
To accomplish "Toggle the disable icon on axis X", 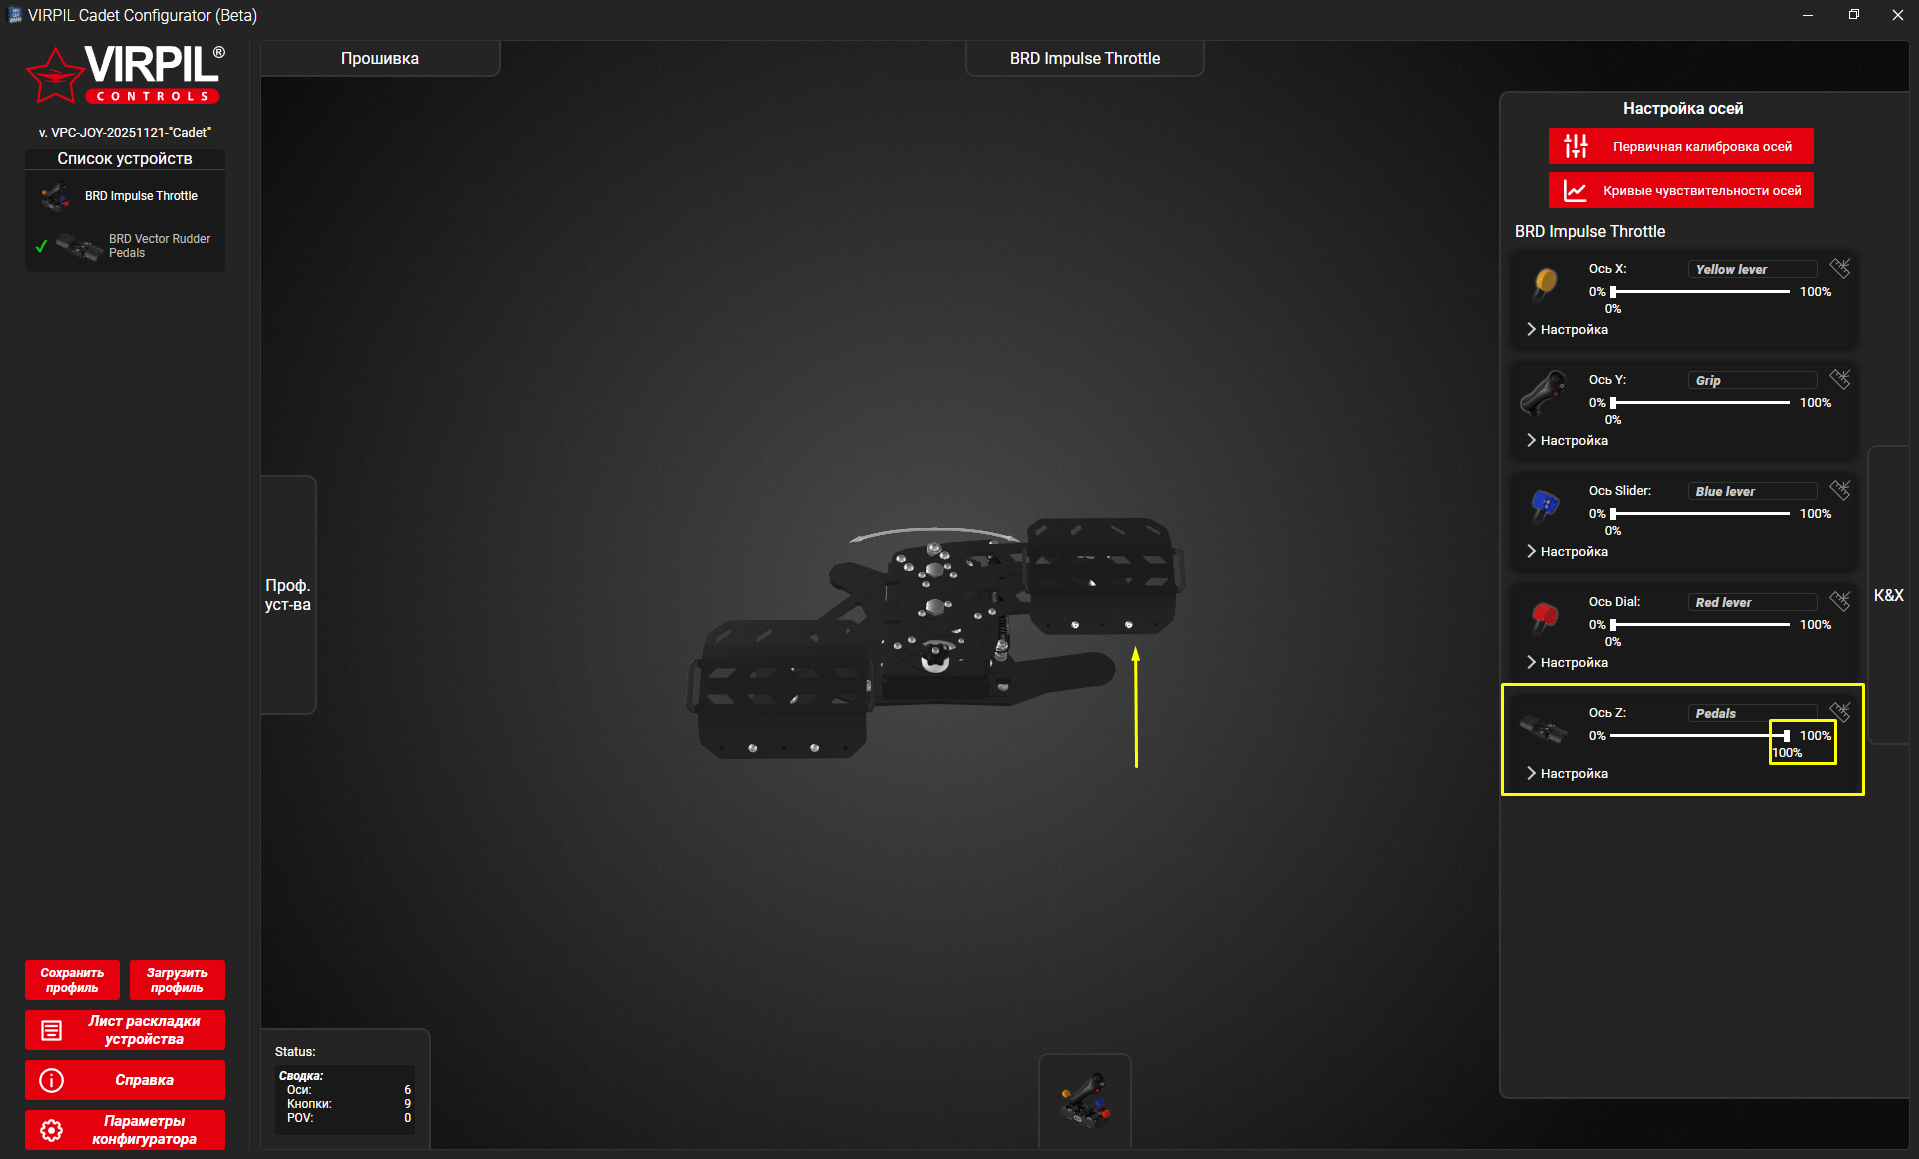I will pyautogui.click(x=1839, y=268).
